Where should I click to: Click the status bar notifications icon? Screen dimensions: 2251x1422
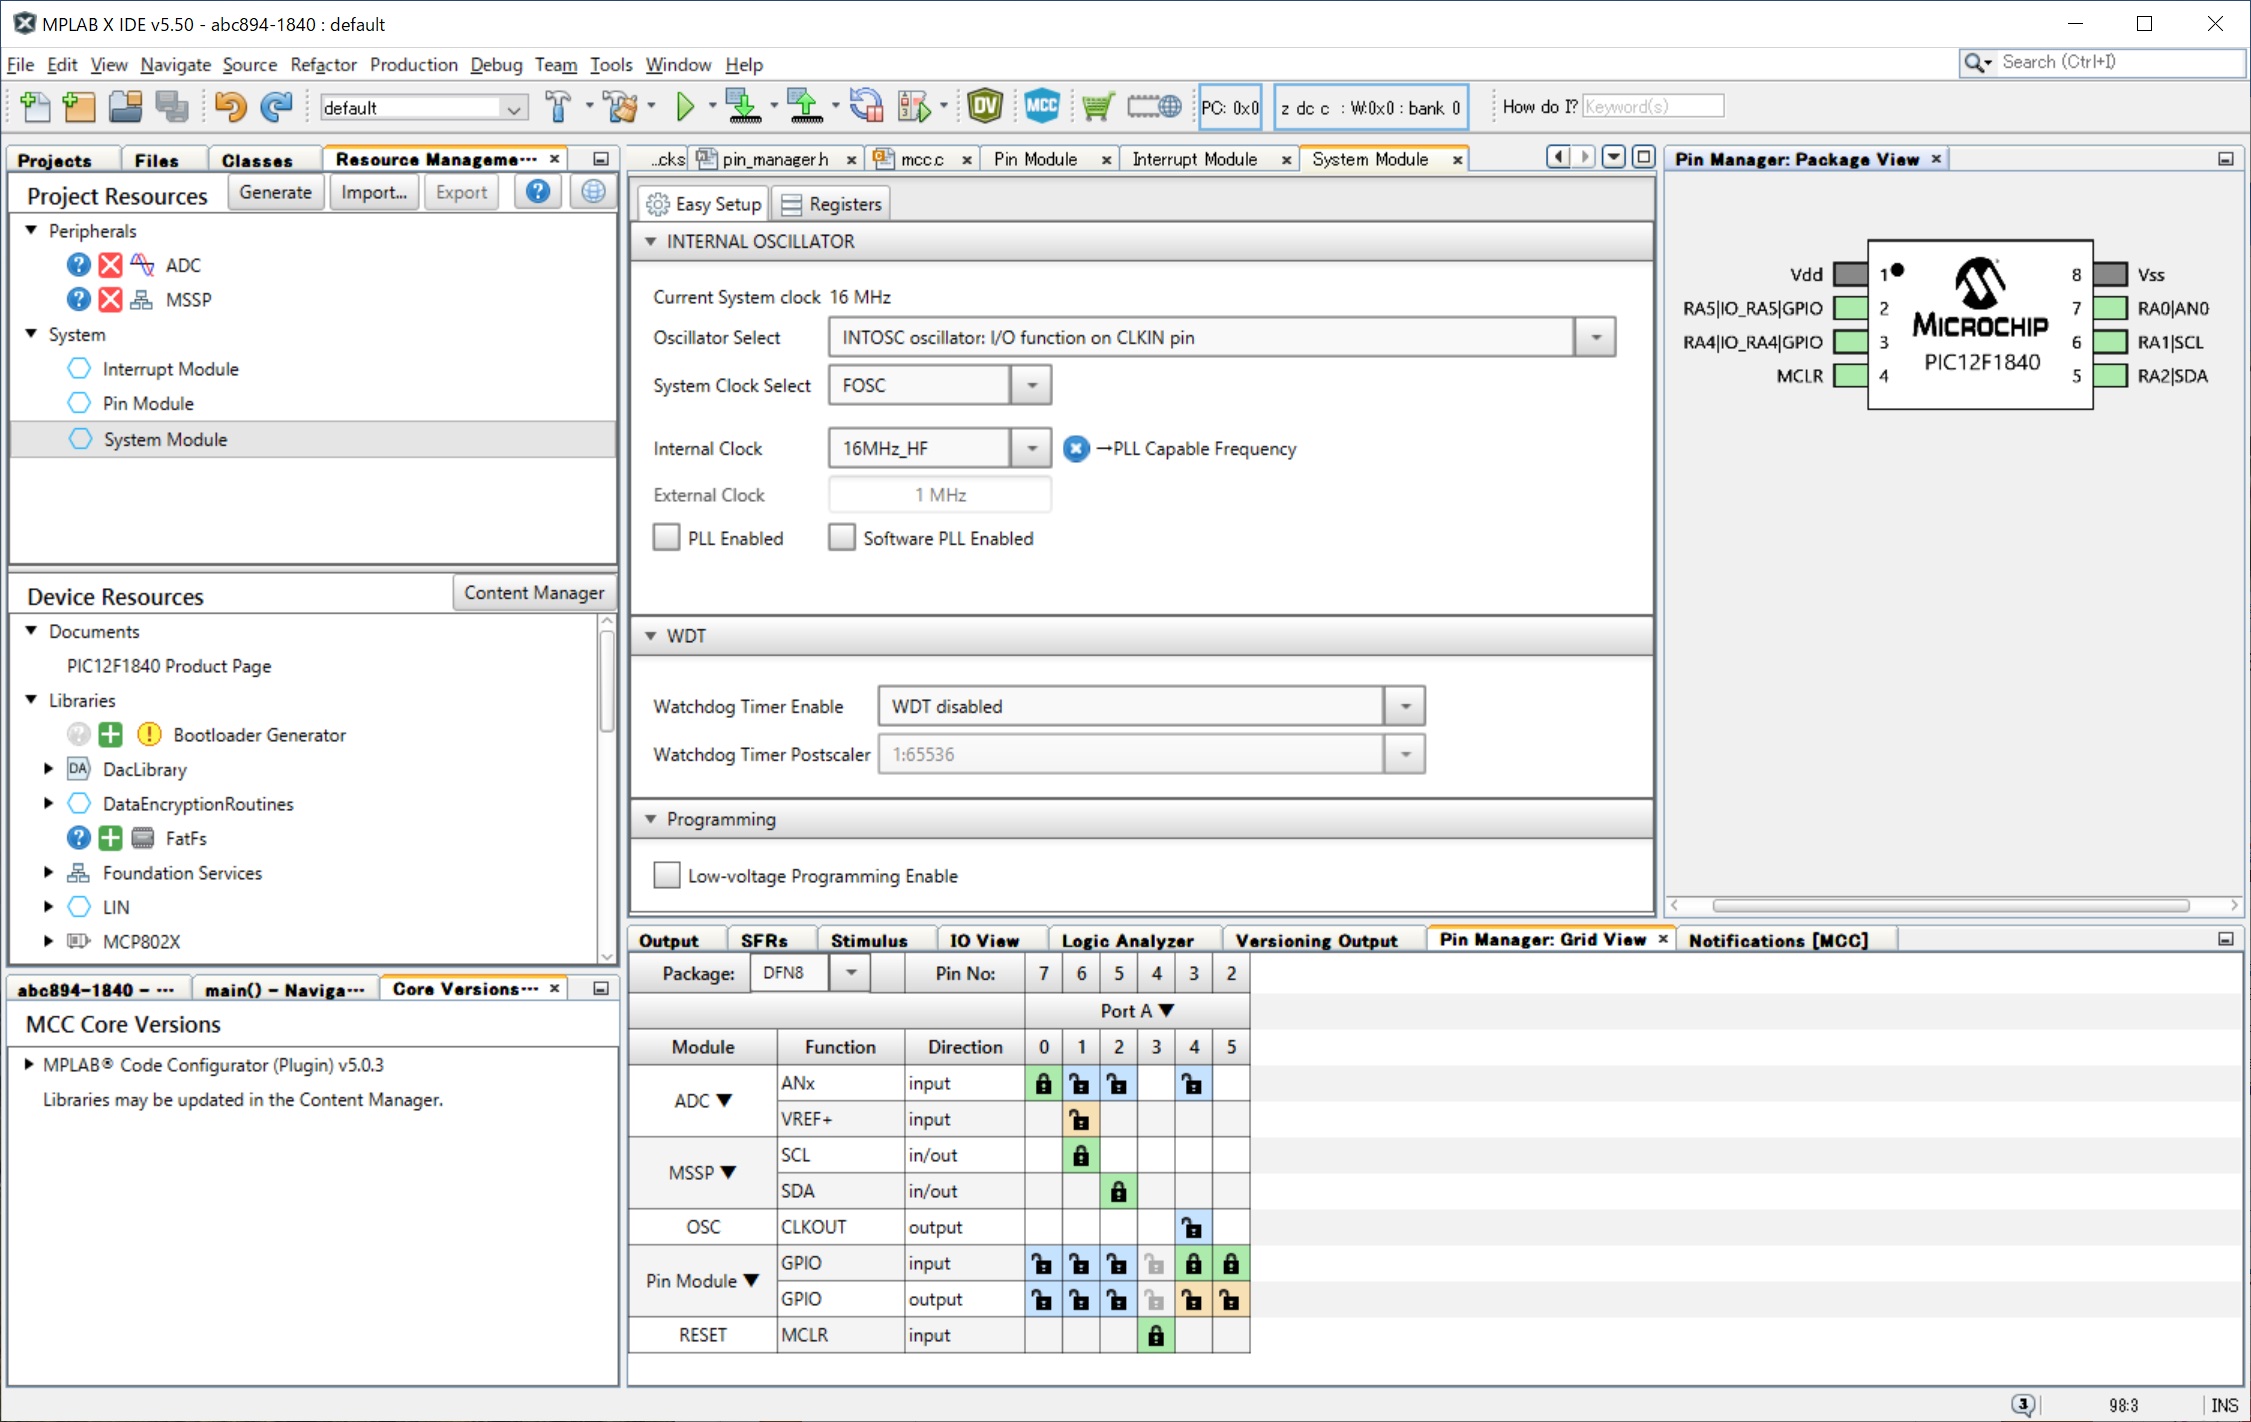2022,1405
